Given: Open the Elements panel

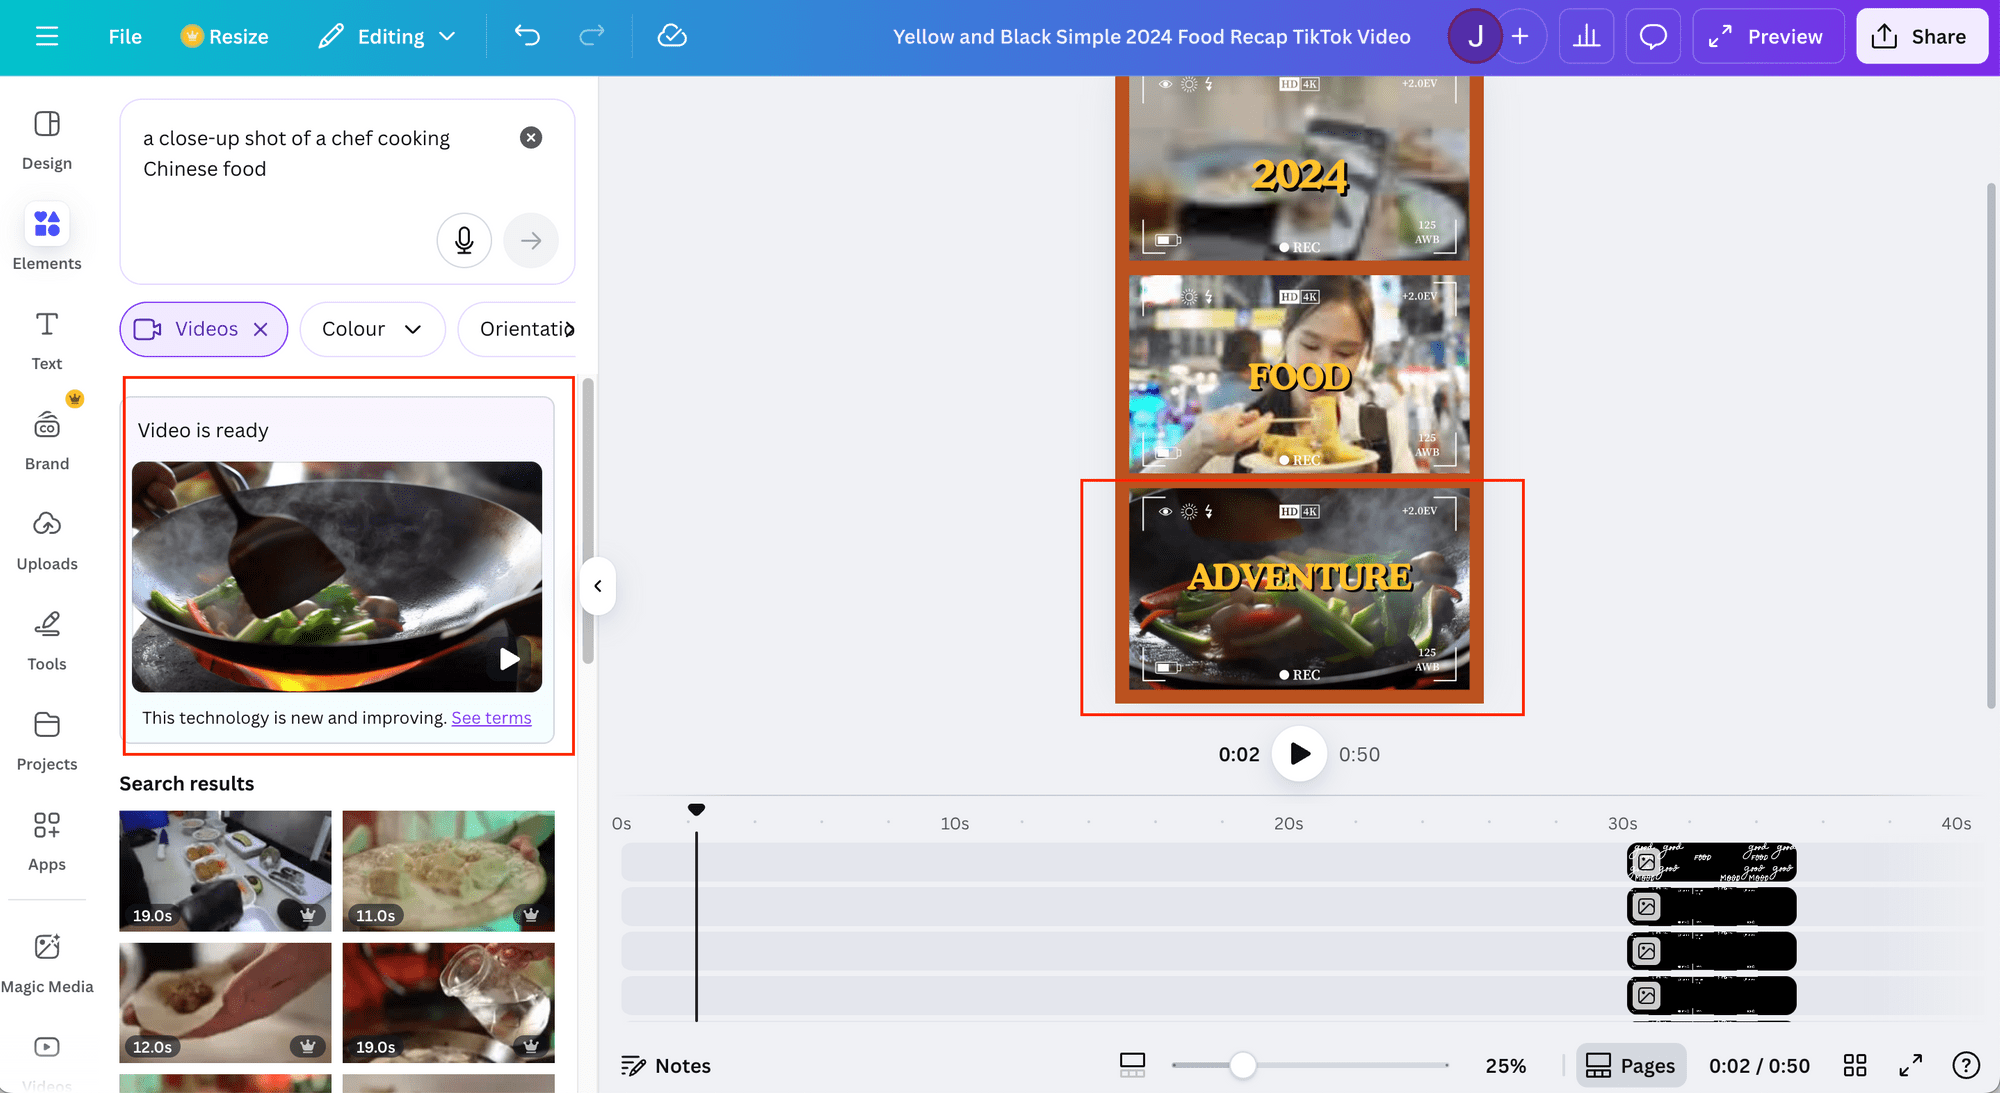Looking at the screenshot, I should [46, 237].
